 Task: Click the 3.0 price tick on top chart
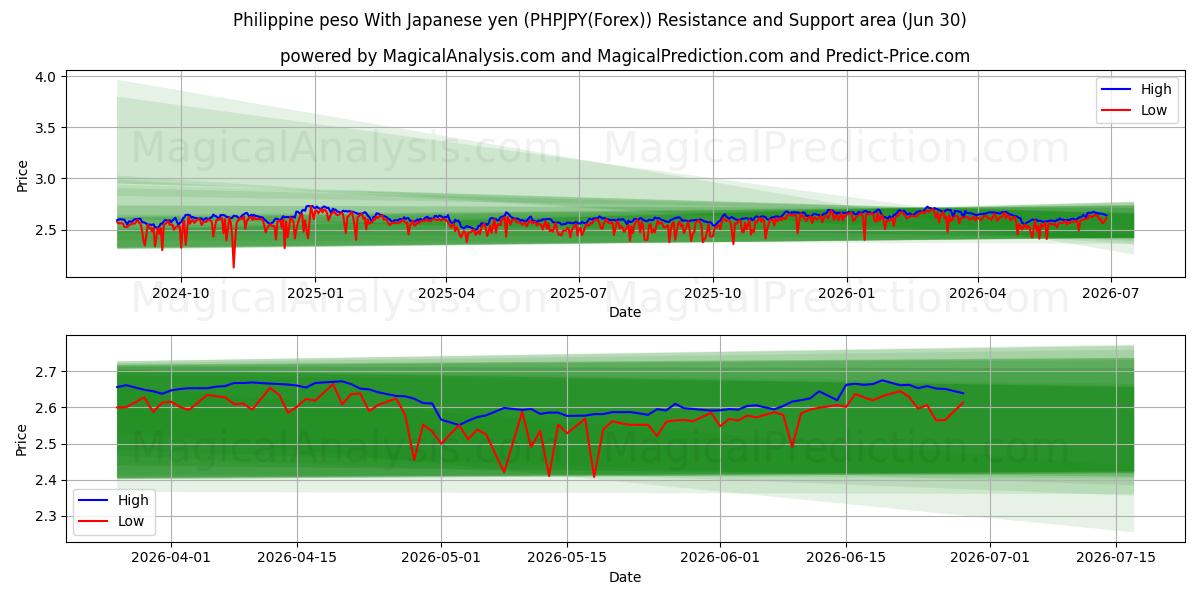coord(48,179)
